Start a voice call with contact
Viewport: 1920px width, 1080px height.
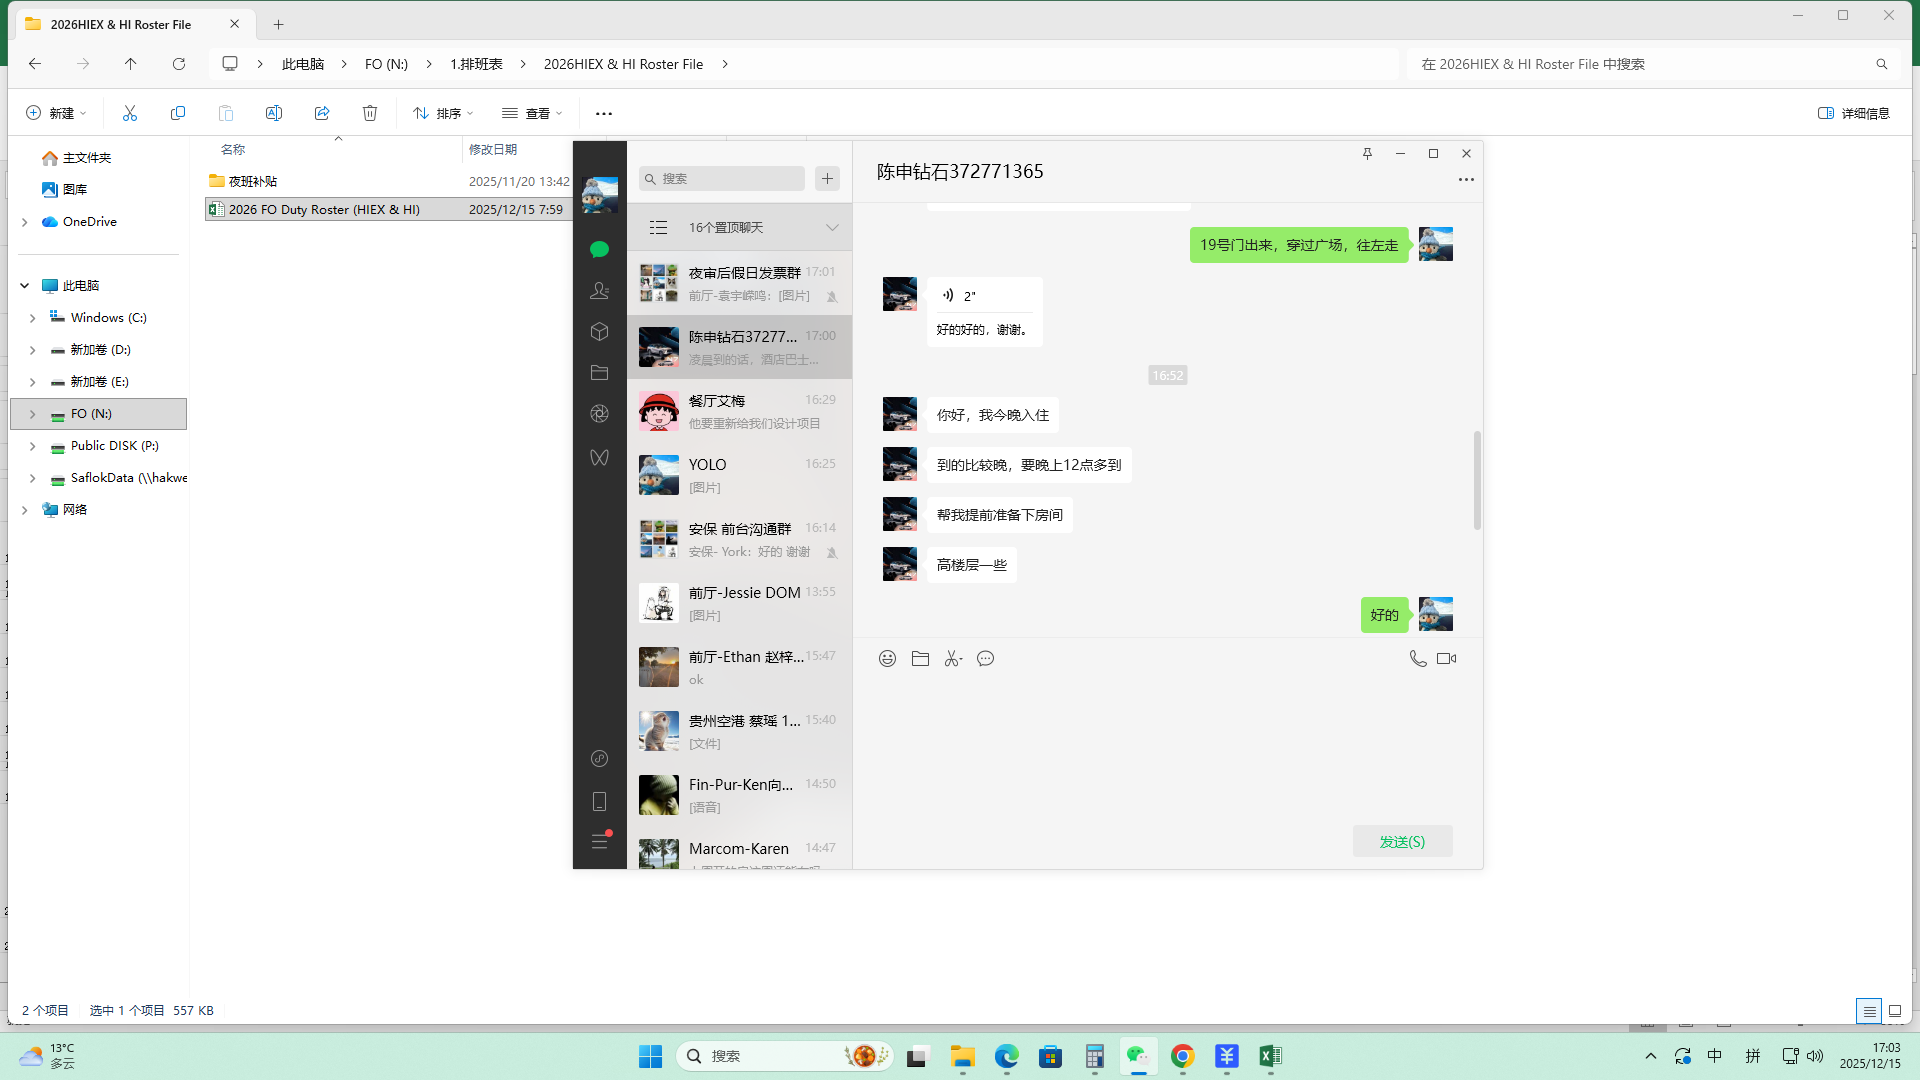pyautogui.click(x=1417, y=658)
